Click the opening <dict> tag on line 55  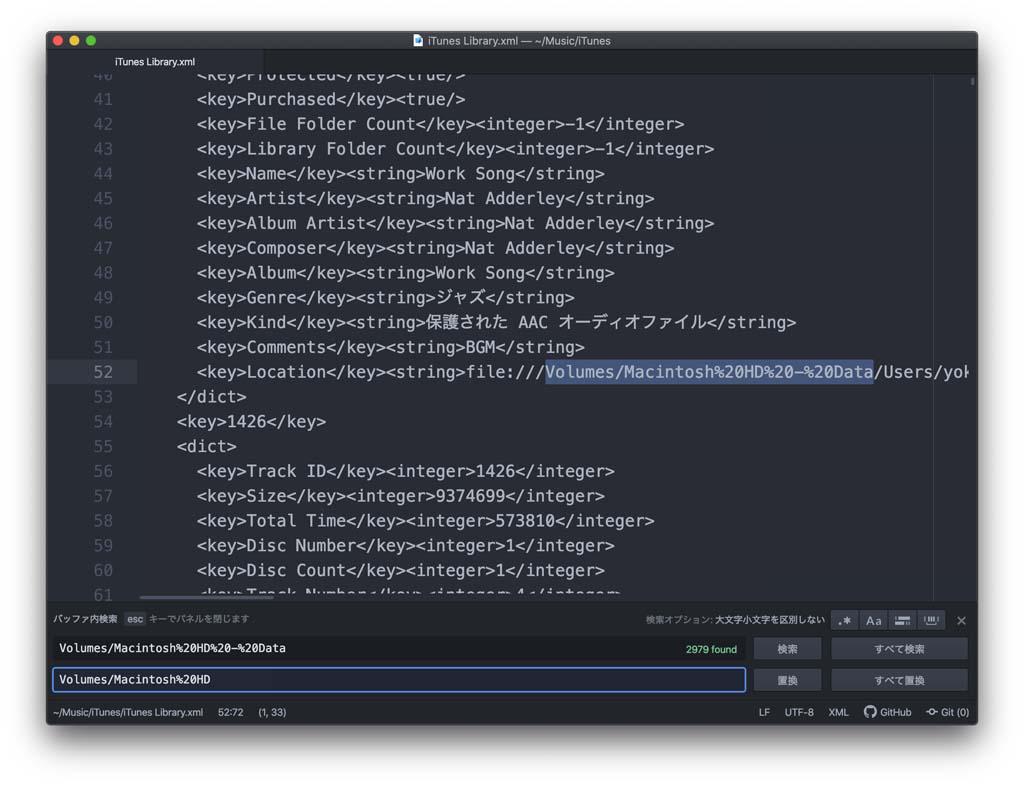(206, 447)
